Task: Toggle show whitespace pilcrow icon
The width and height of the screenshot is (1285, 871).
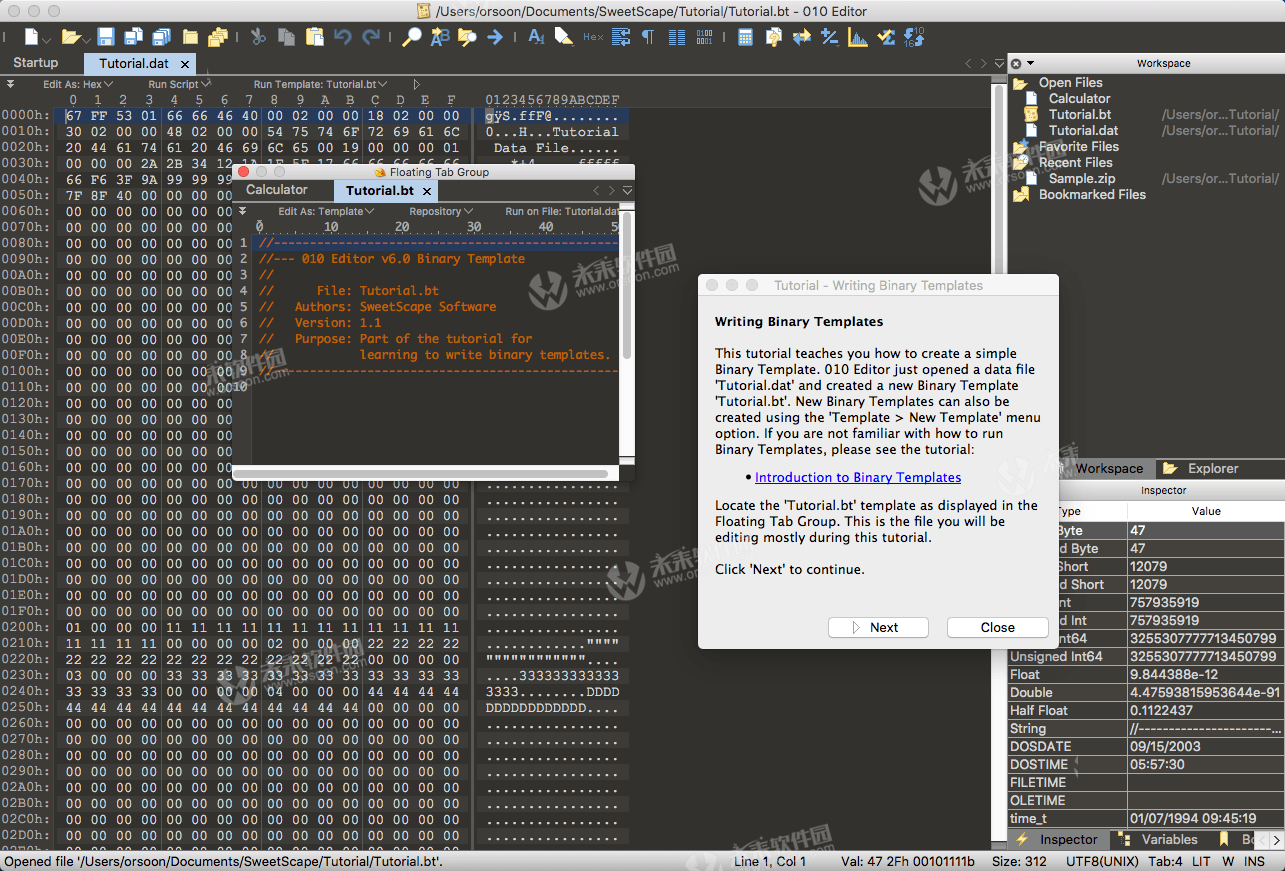Action: tap(648, 37)
